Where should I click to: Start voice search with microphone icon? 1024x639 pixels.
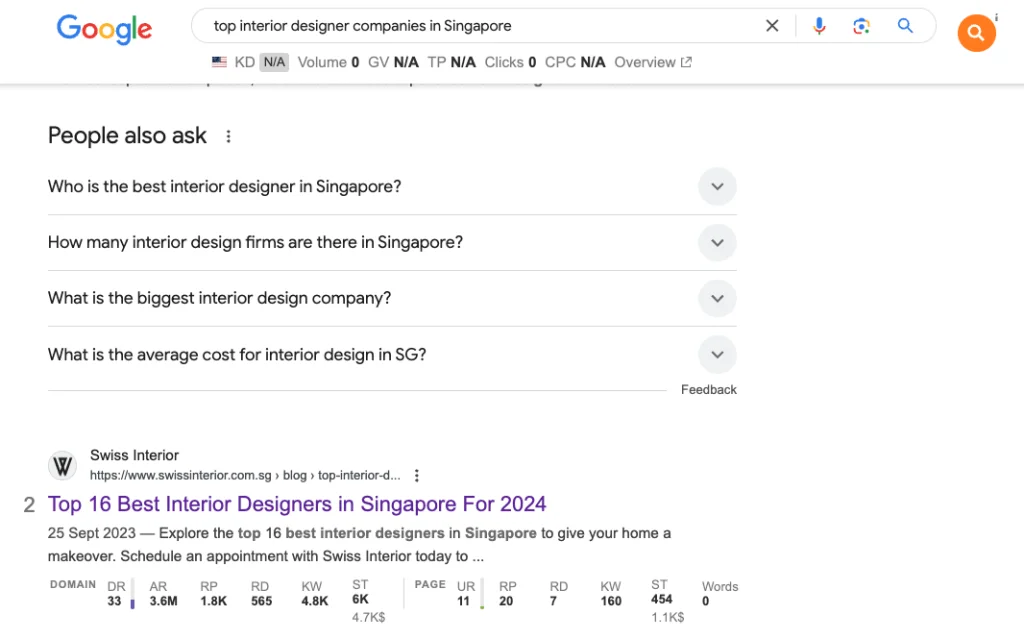(x=819, y=26)
